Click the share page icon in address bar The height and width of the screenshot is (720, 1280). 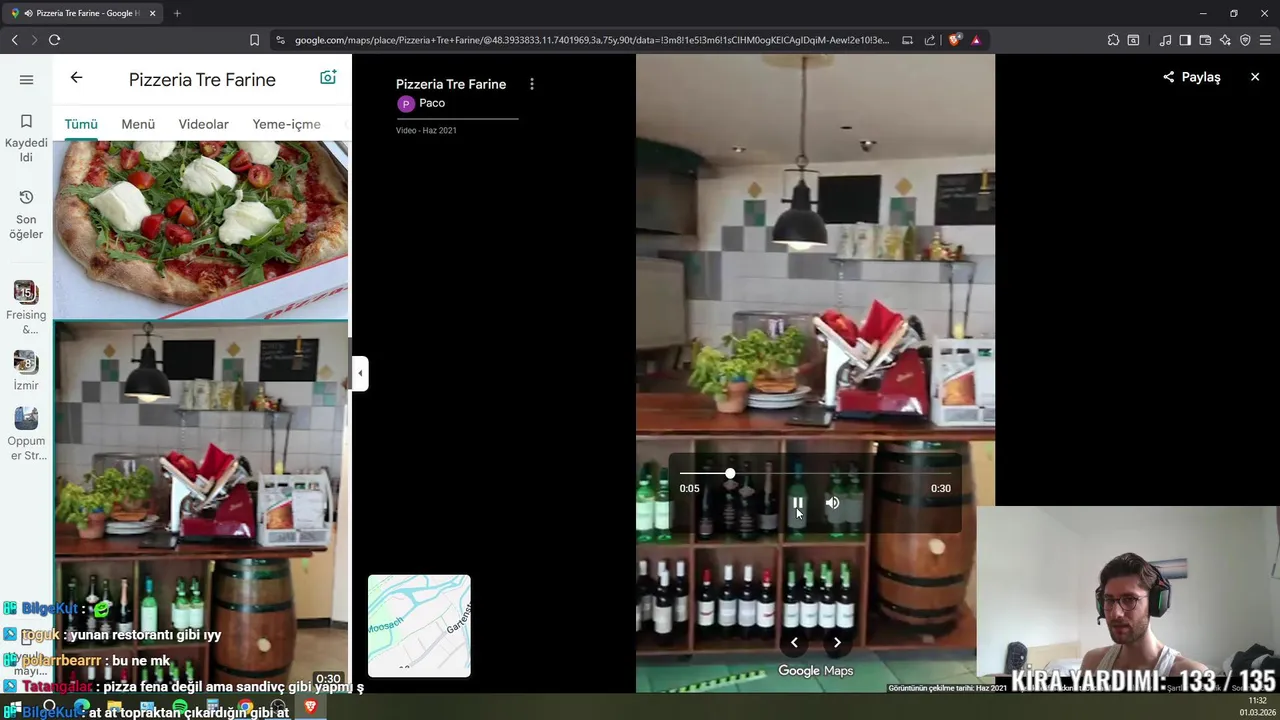[x=930, y=40]
